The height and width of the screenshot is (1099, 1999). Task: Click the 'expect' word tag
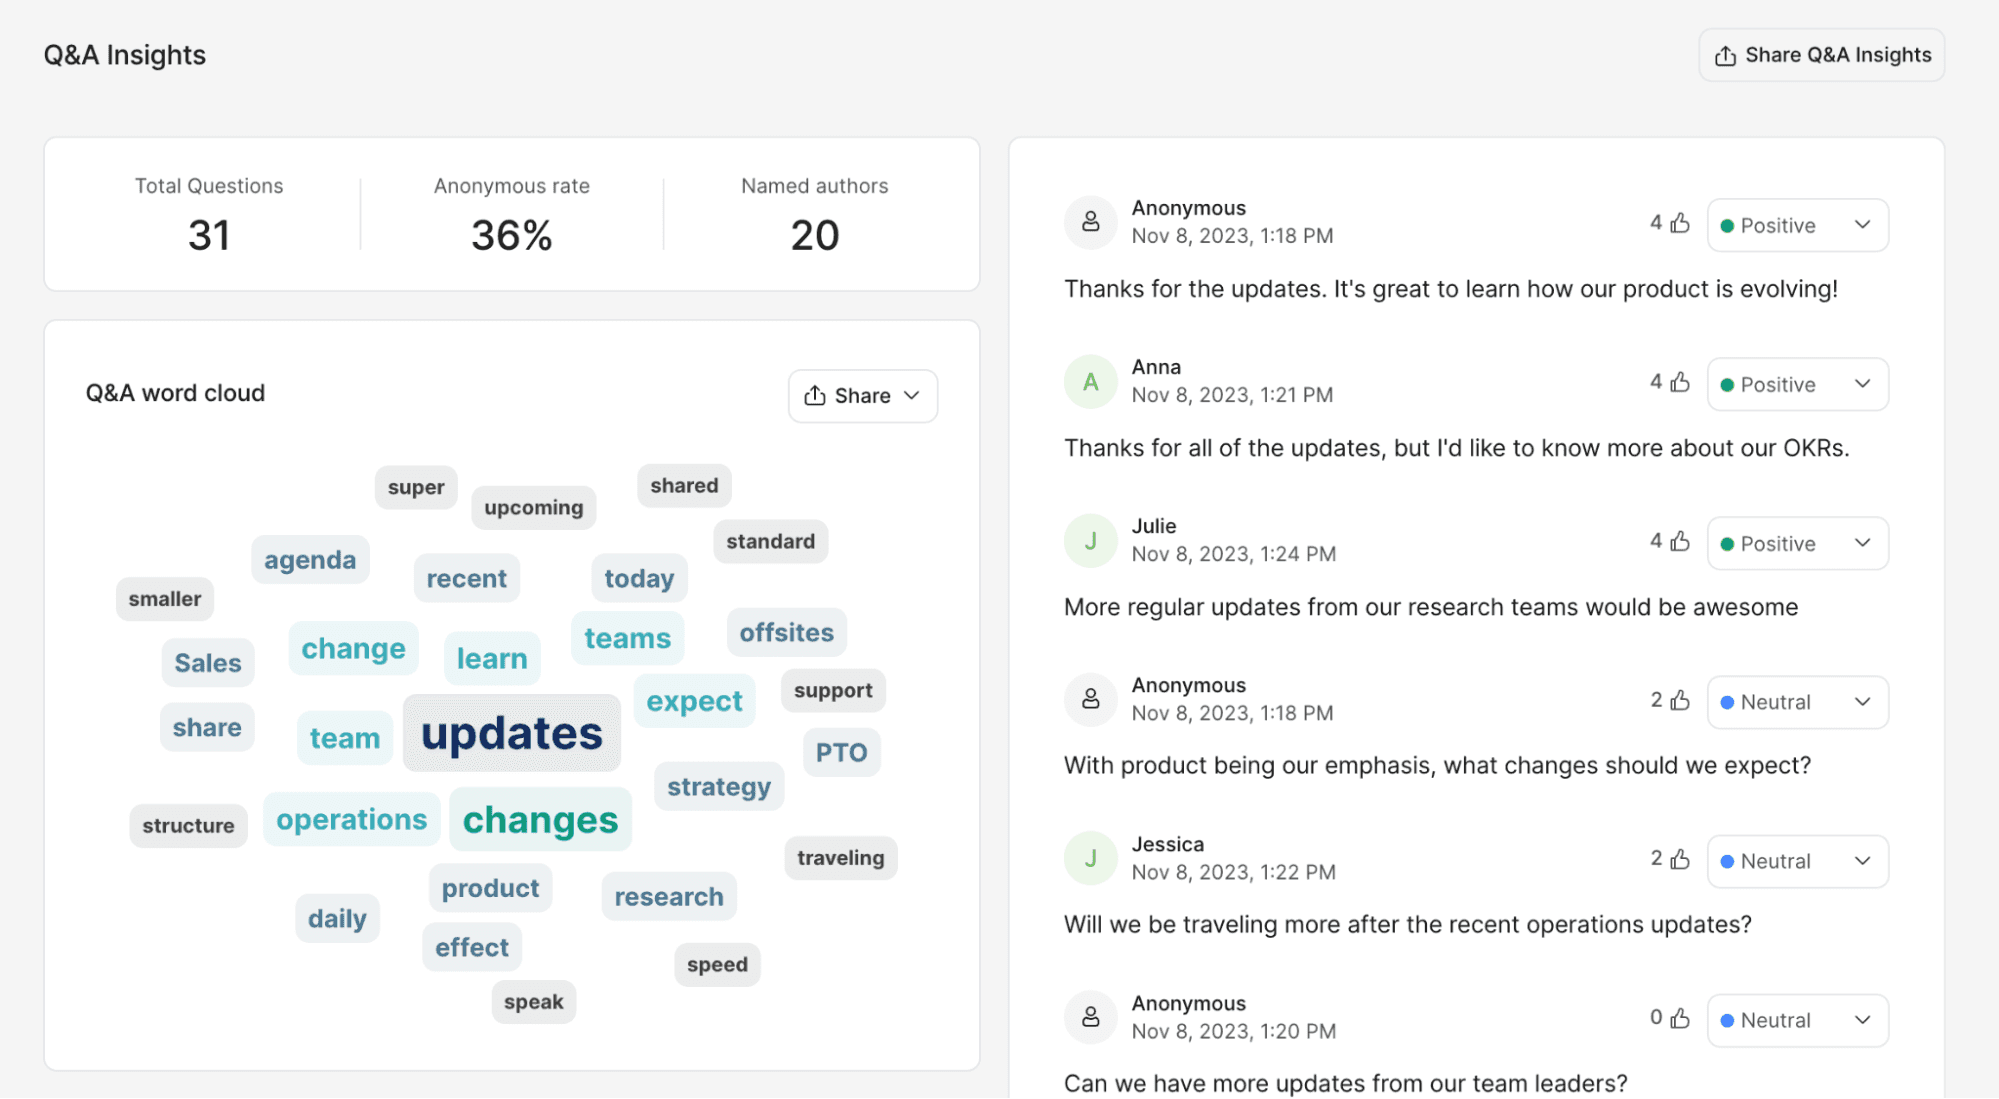point(694,701)
